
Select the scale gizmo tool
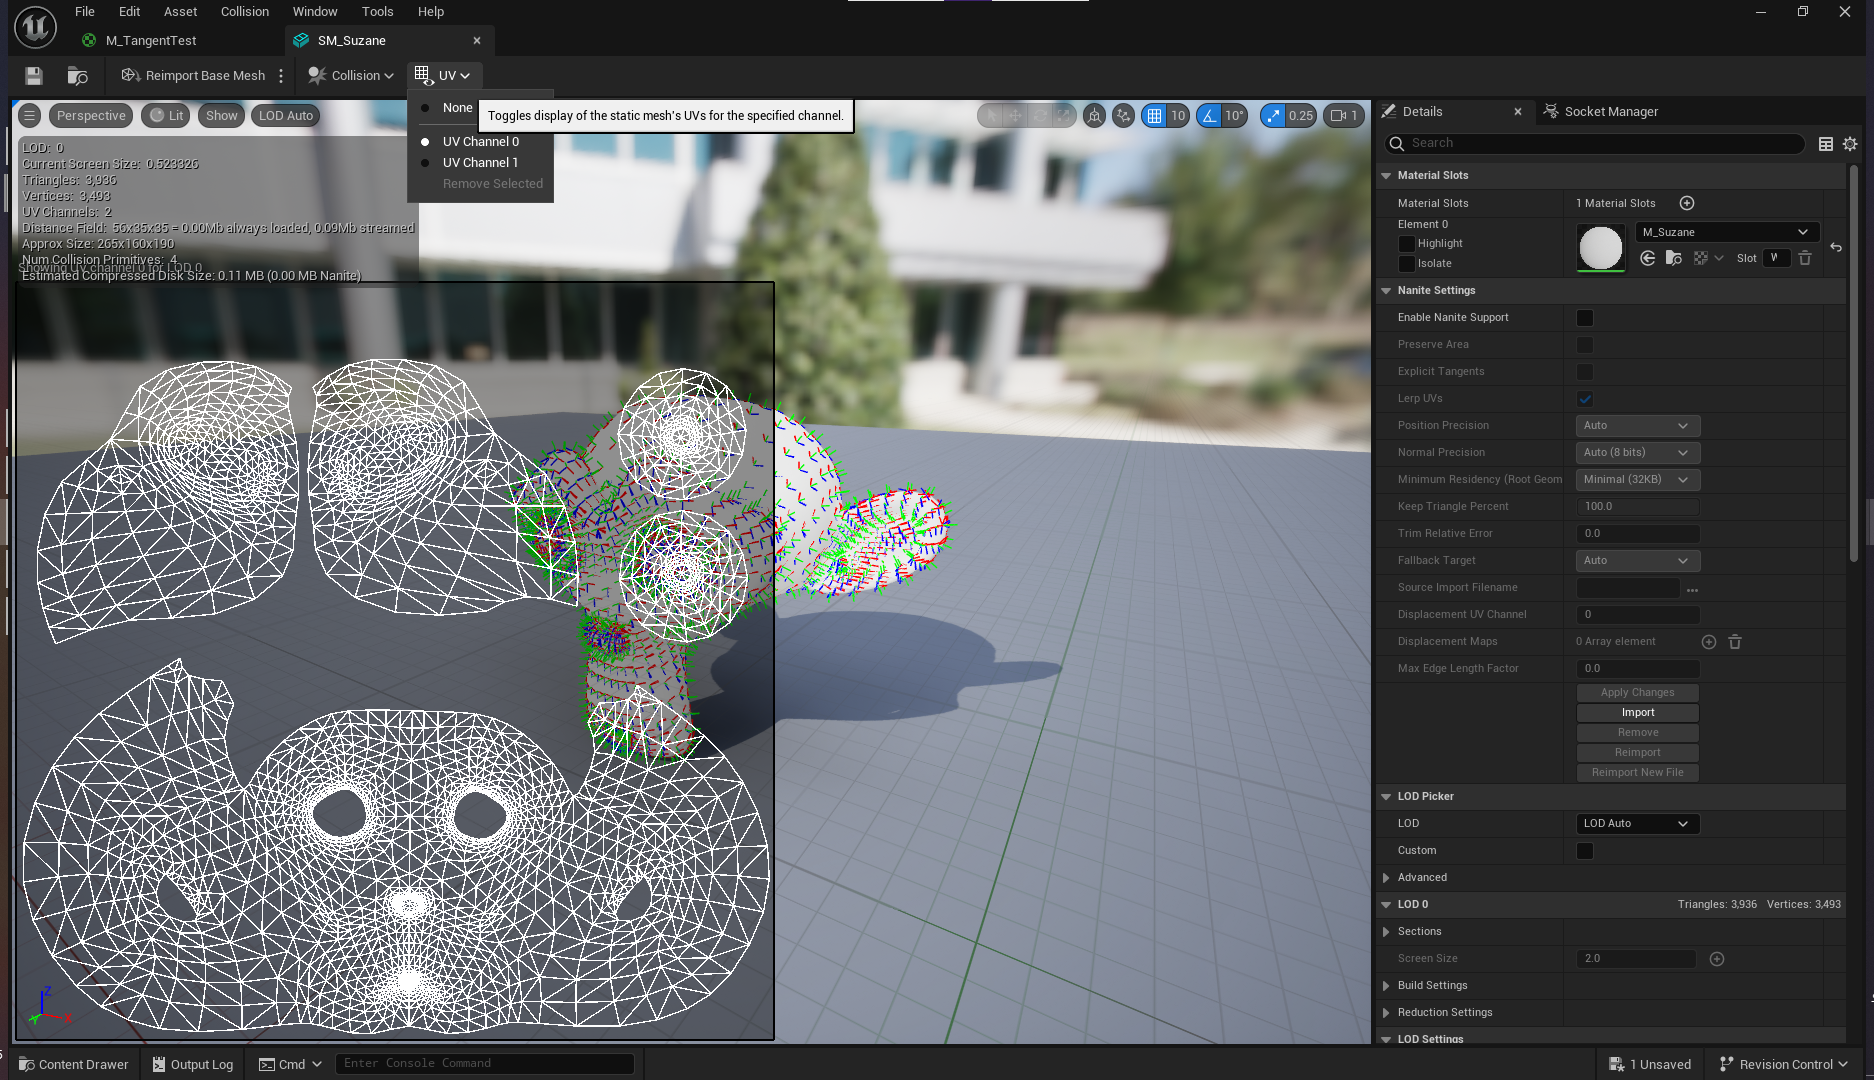pos(1064,116)
